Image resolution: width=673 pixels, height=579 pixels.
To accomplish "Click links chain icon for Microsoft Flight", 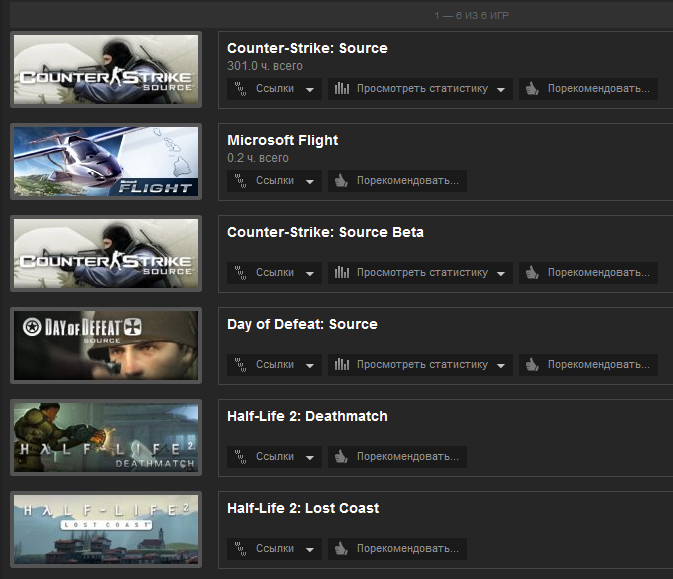I will tap(240, 181).
